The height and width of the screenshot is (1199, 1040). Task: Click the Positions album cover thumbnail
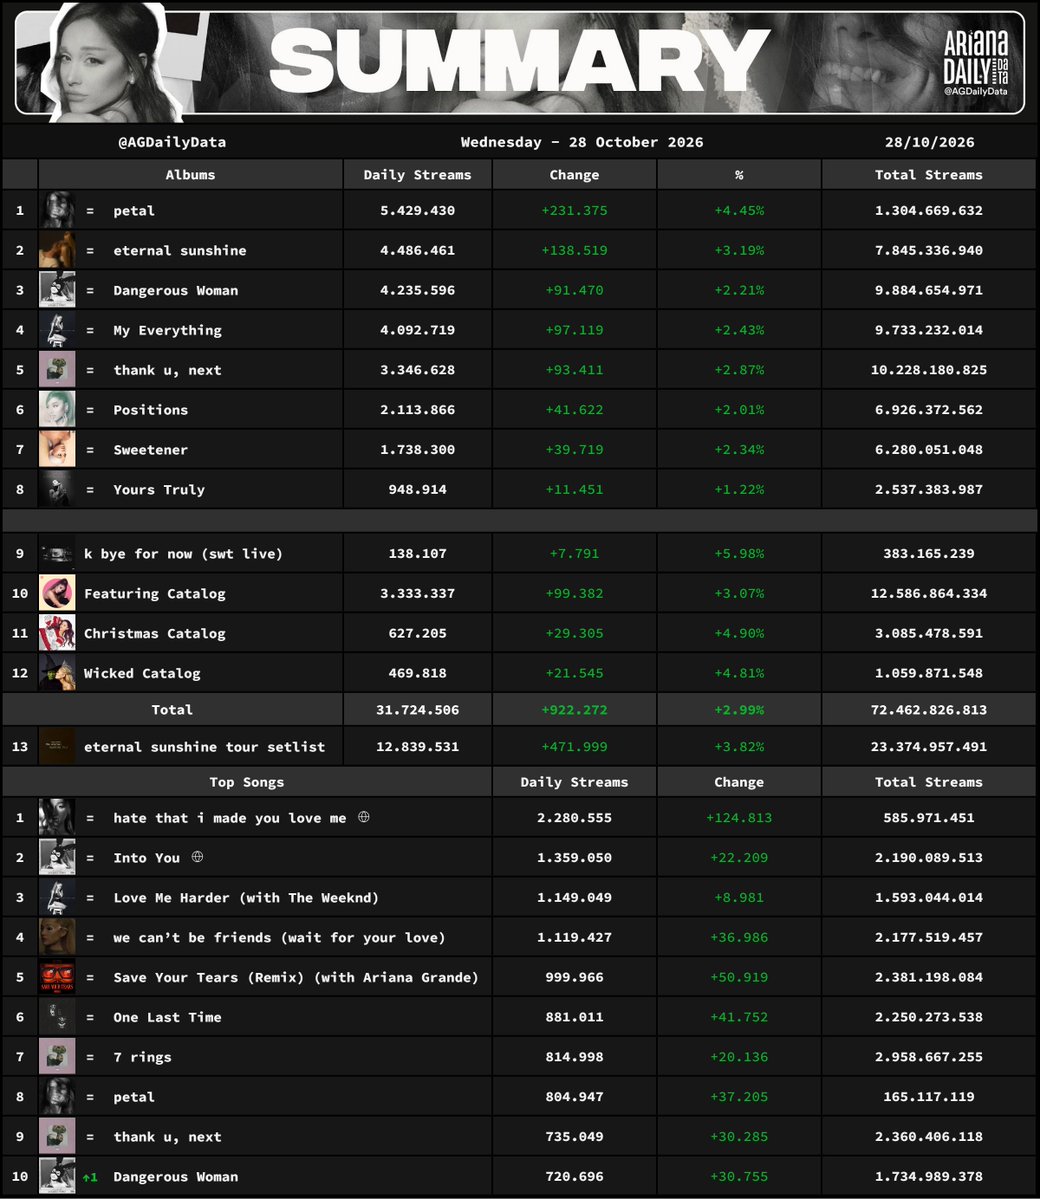(x=57, y=409)
